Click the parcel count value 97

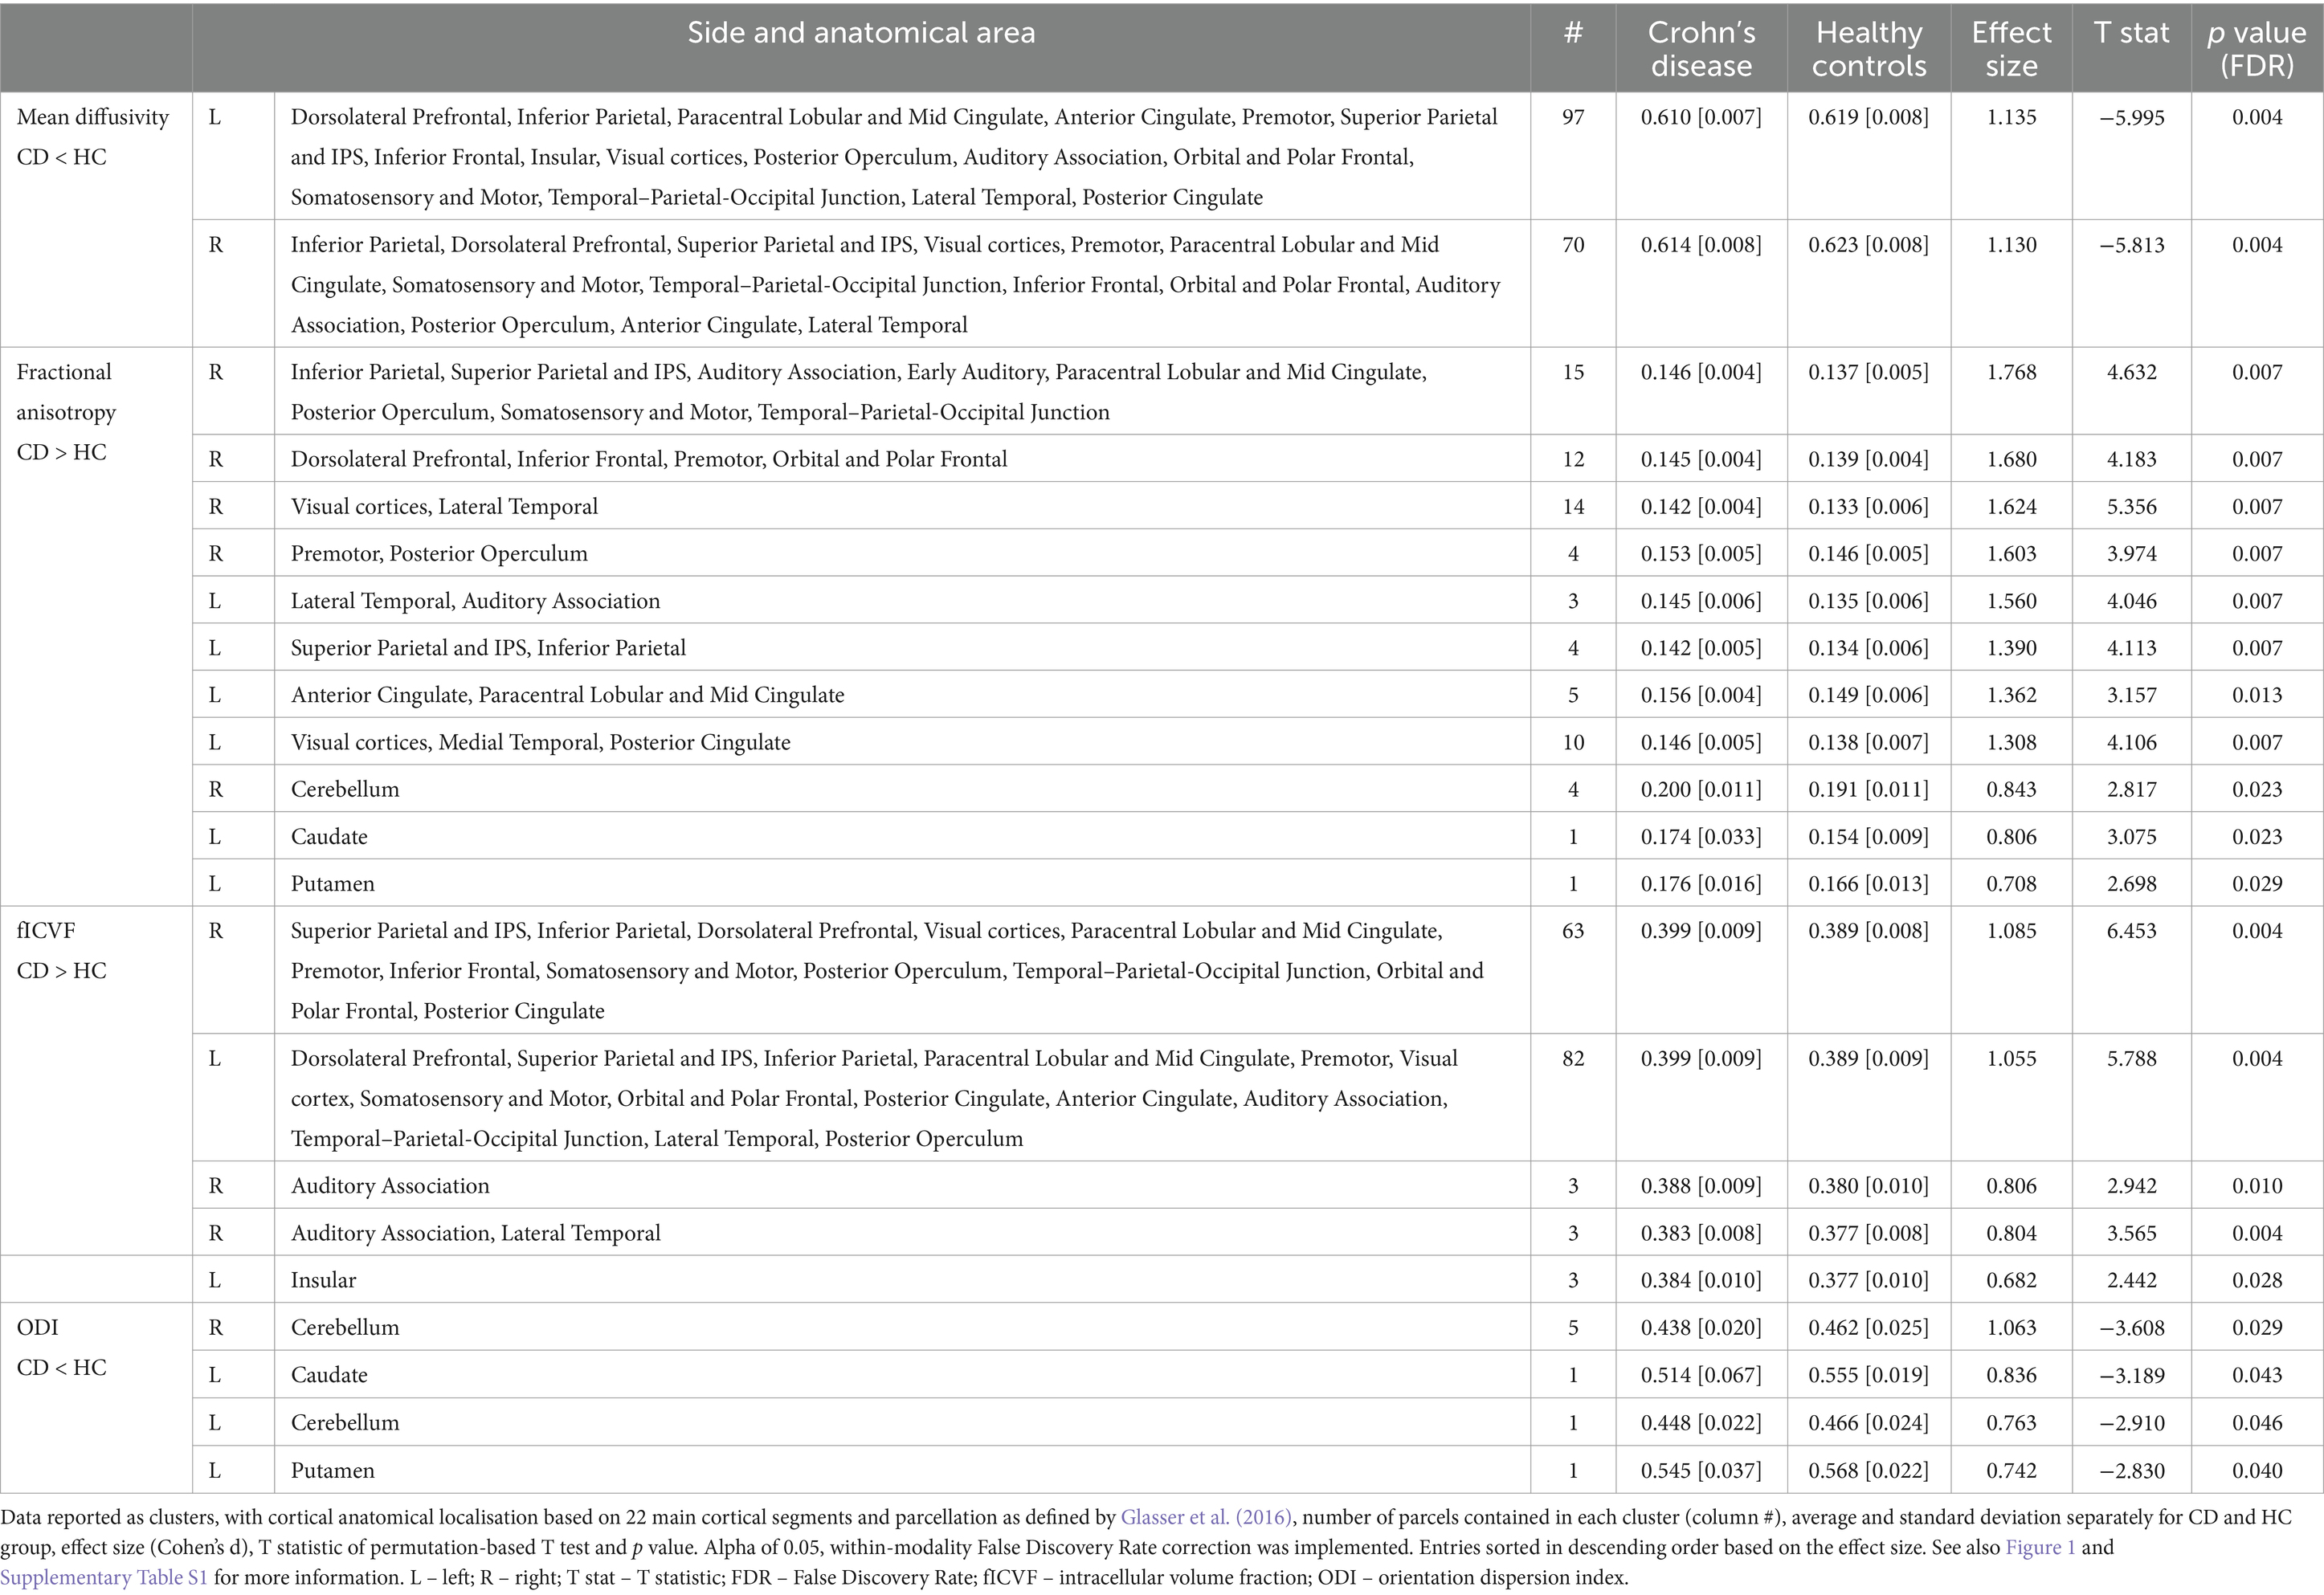coord(1573,117)
